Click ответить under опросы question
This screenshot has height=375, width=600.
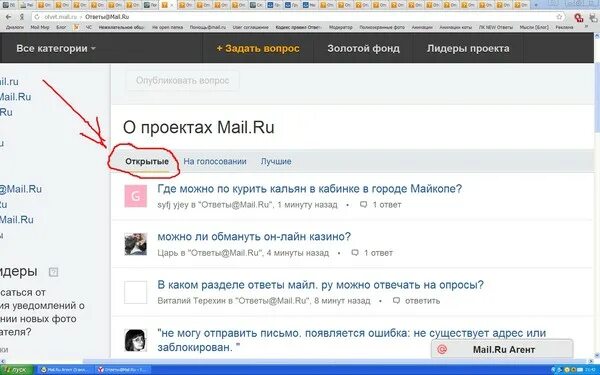pyautogui.click(x=422, y=301)
